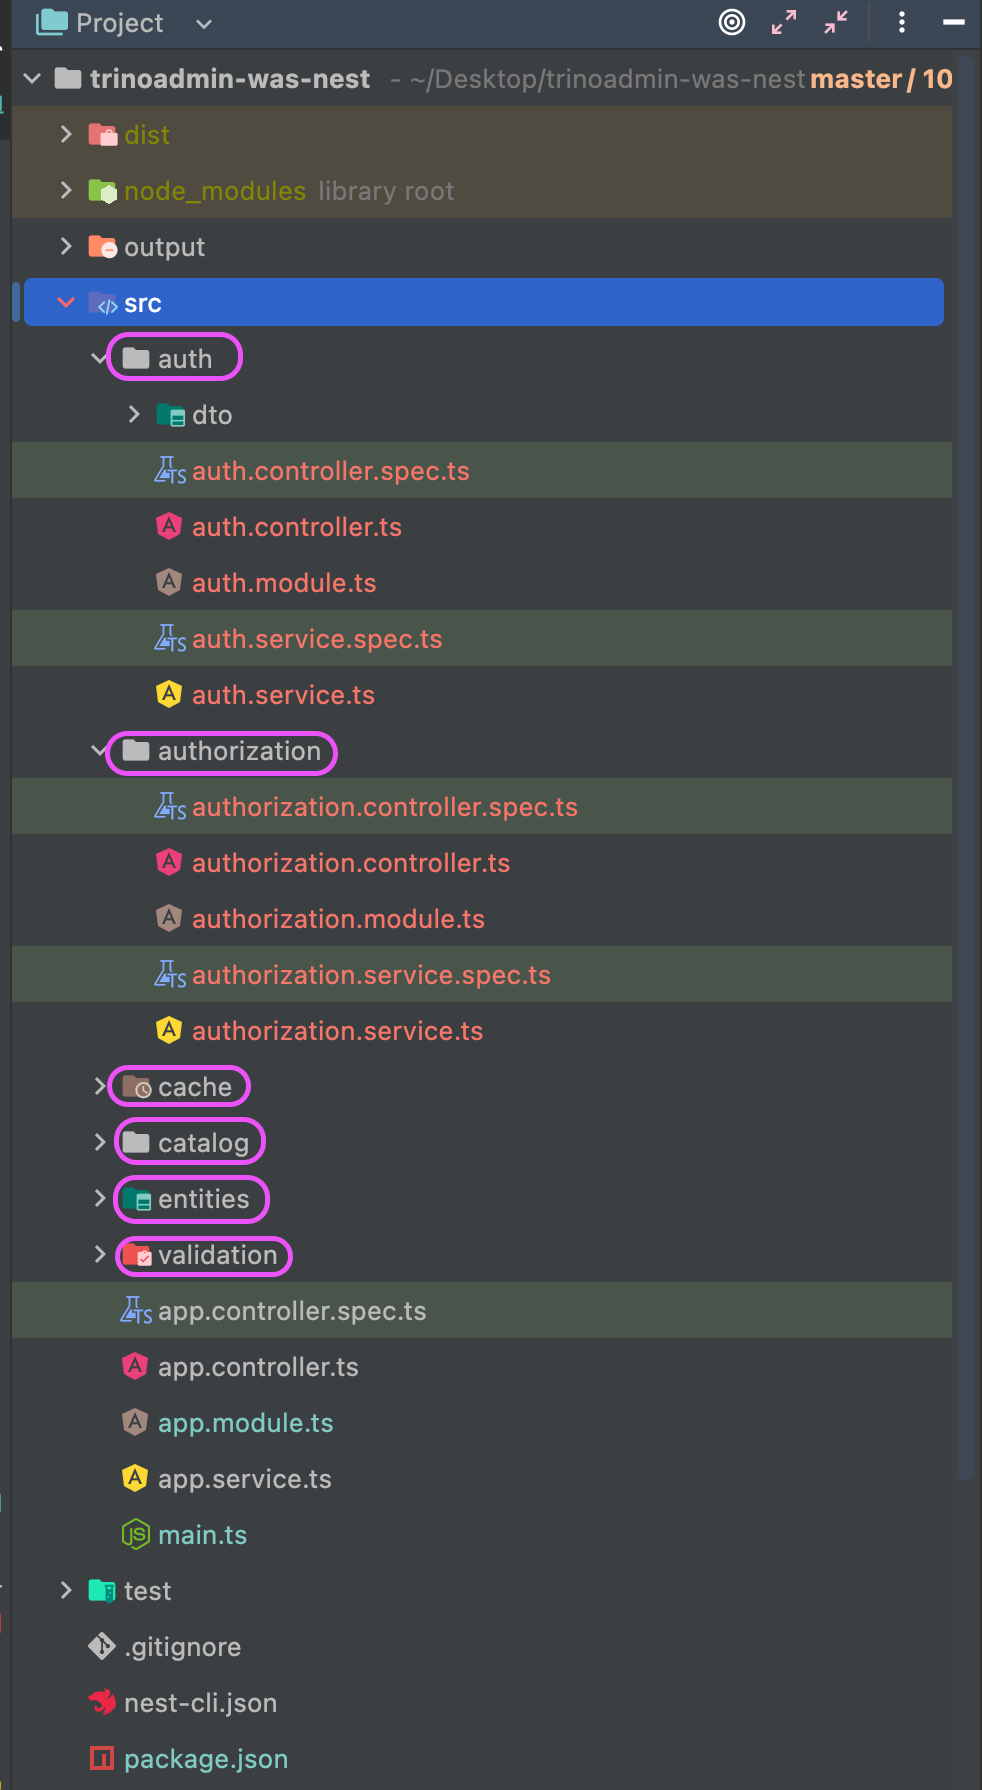Click the main.ts Node.js icon
This screenshot has width=982, height=1790.
point(135,1534)
